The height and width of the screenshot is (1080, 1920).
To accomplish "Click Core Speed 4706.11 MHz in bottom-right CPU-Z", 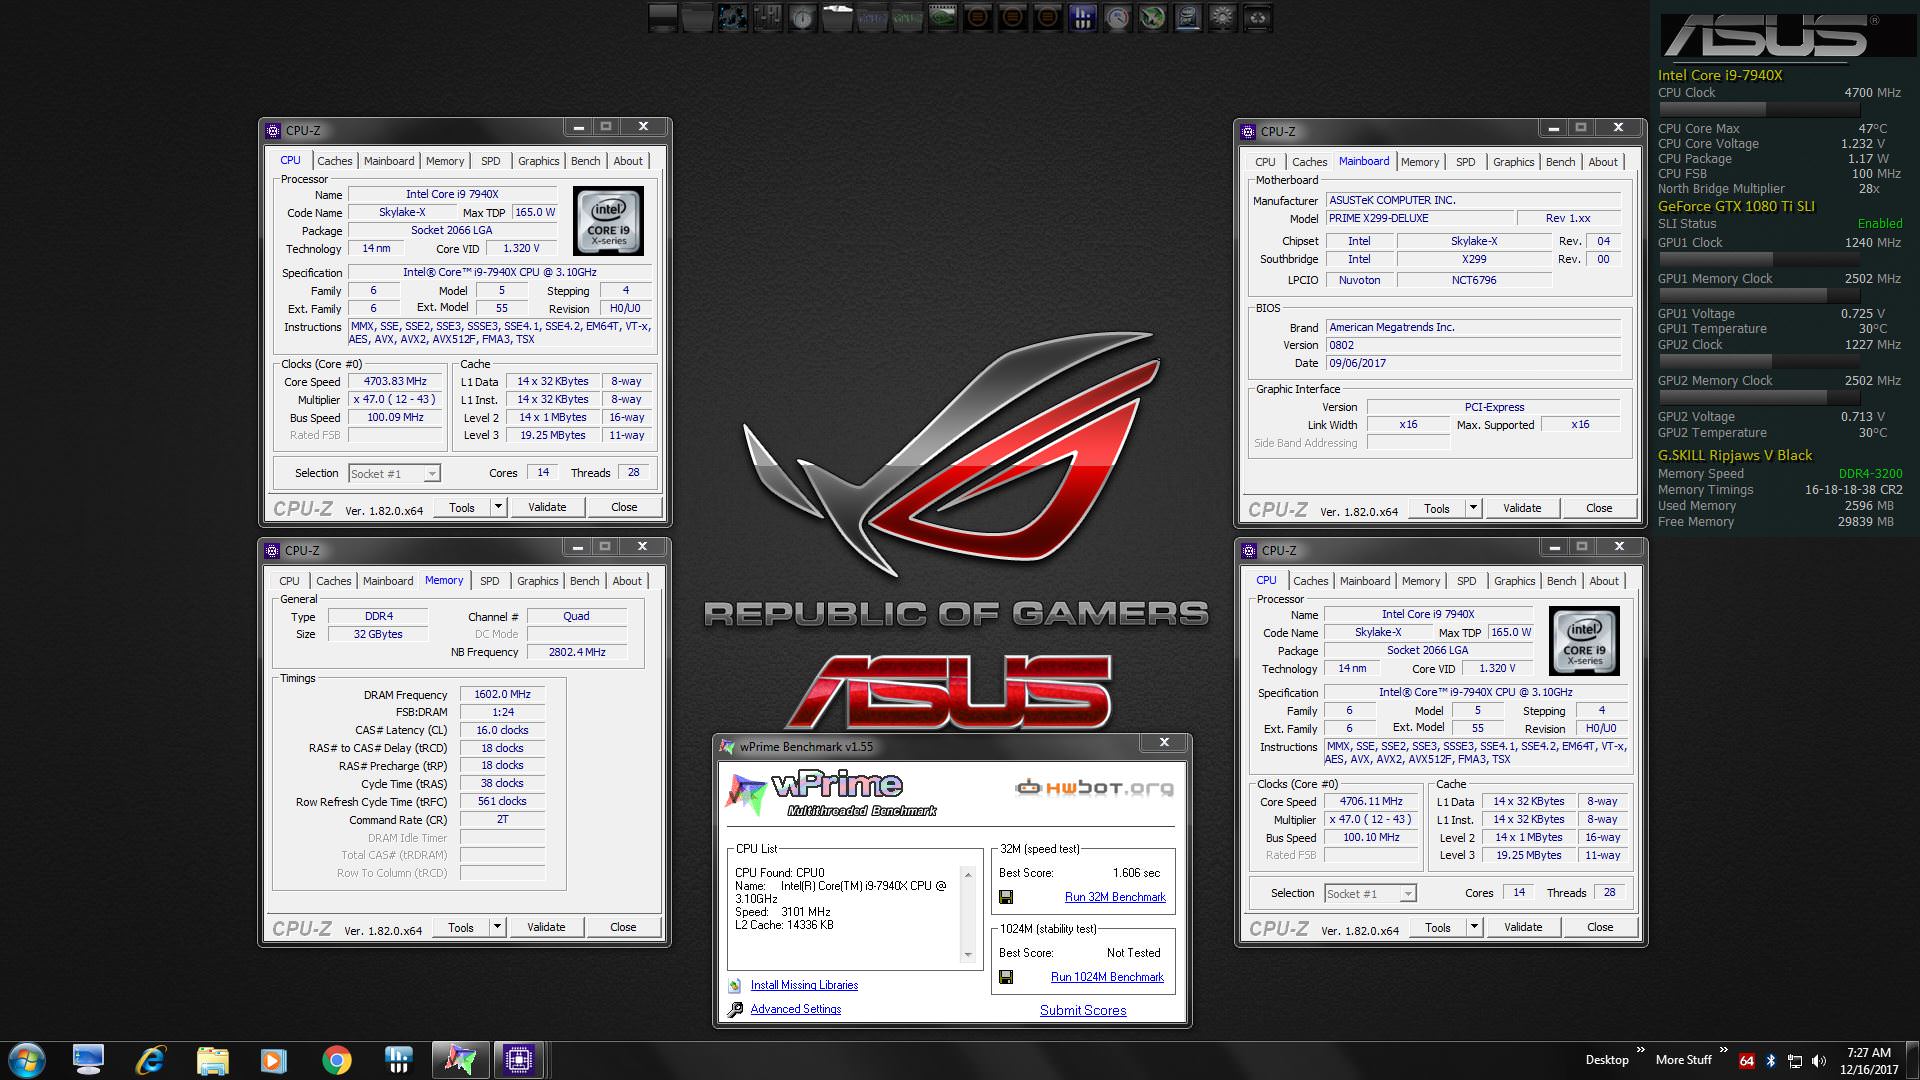I will (x=1371, y=801).
